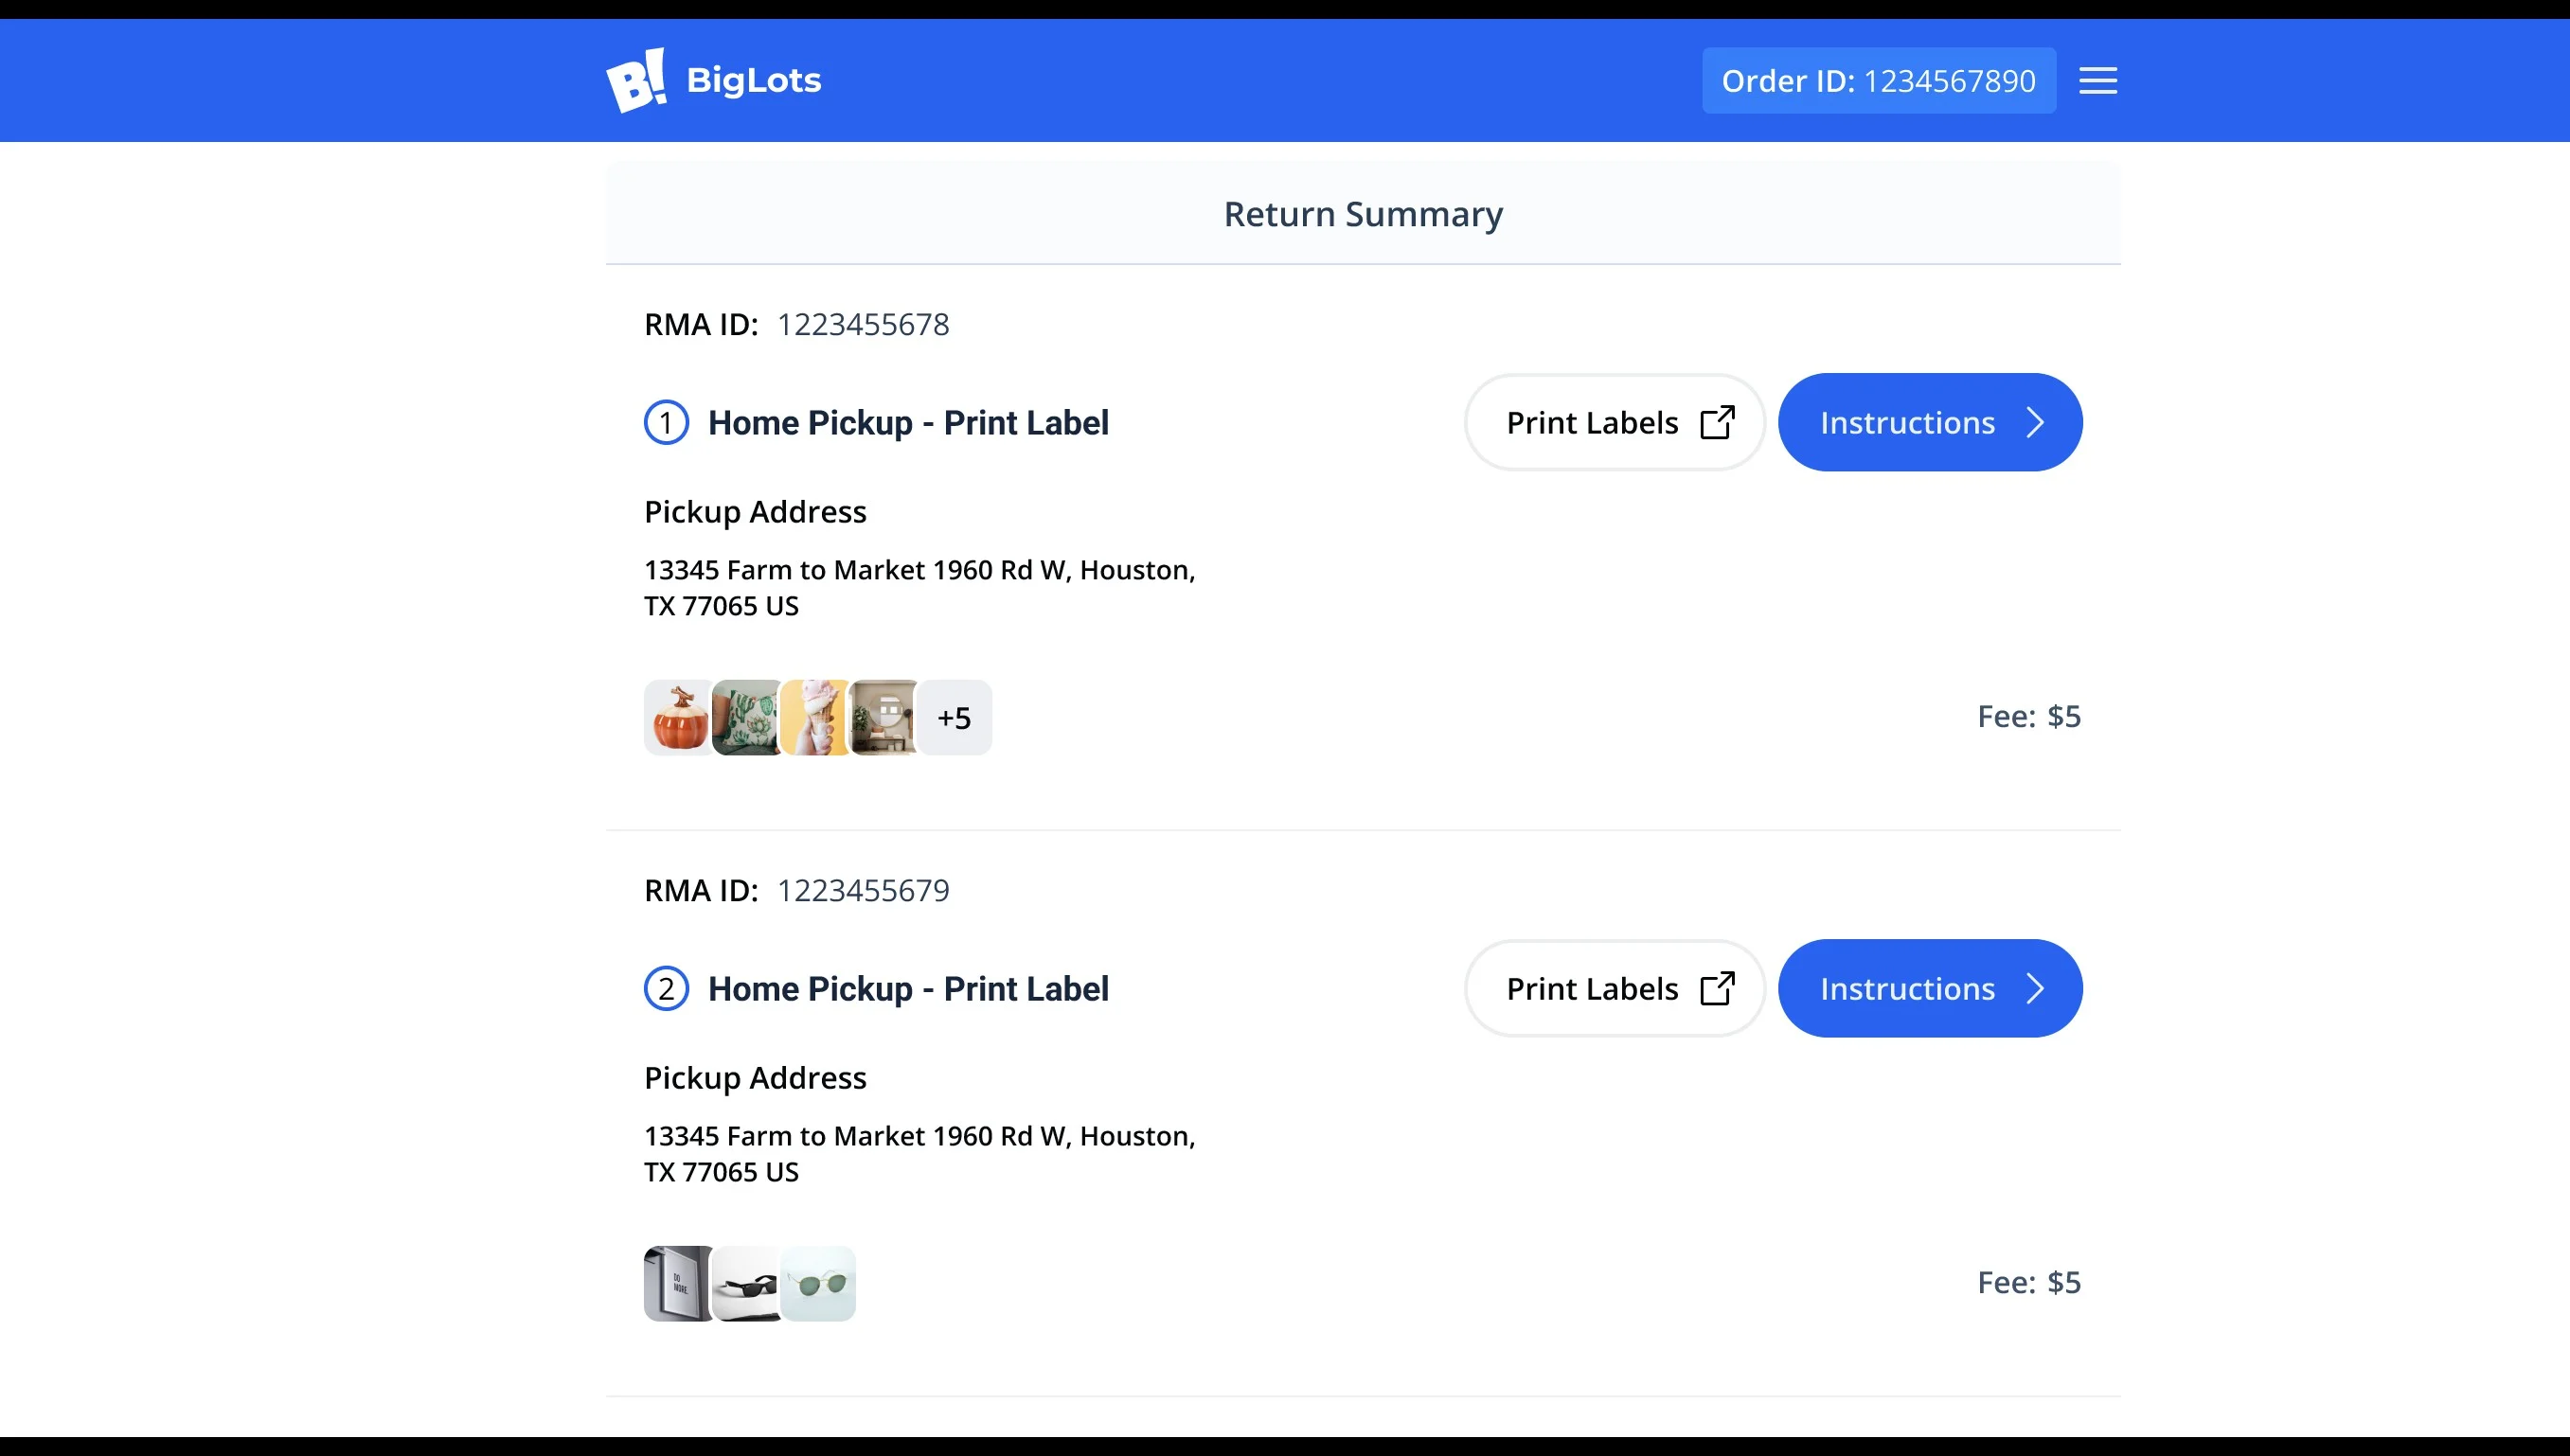Click first Home Pickup - Print Label heading
2570x1456 pixels.
coord(908,422)
